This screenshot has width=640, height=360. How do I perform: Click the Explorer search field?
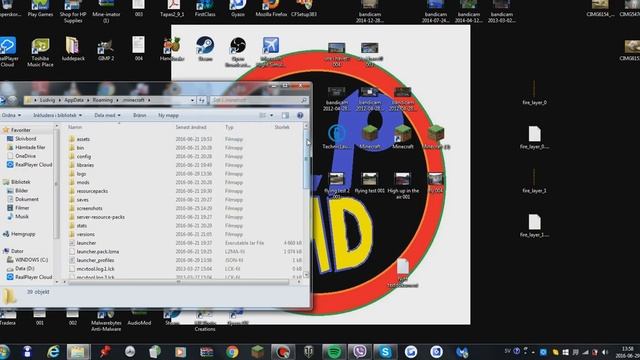pyautogui.click(x=259, y=100)
